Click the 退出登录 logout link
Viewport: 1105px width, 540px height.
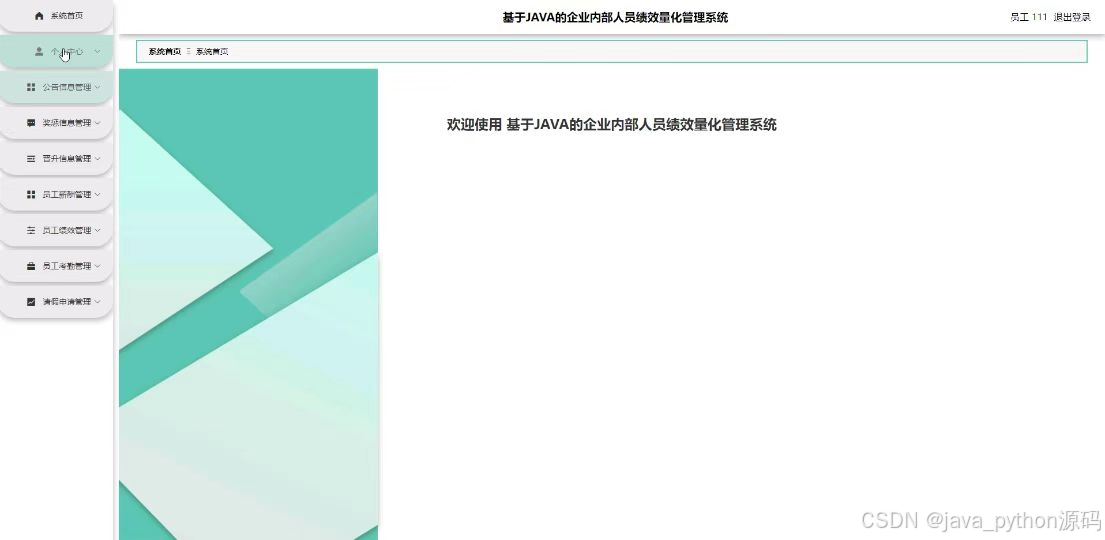[x=1072, y=18]
